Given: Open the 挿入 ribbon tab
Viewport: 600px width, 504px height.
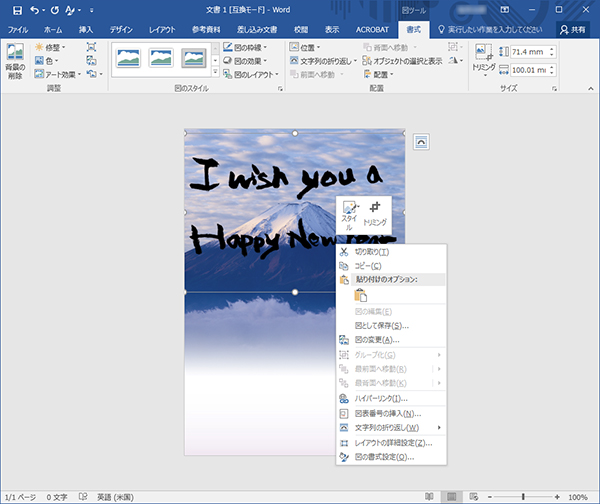Looking at the screenshot, I should coord(86,30).
